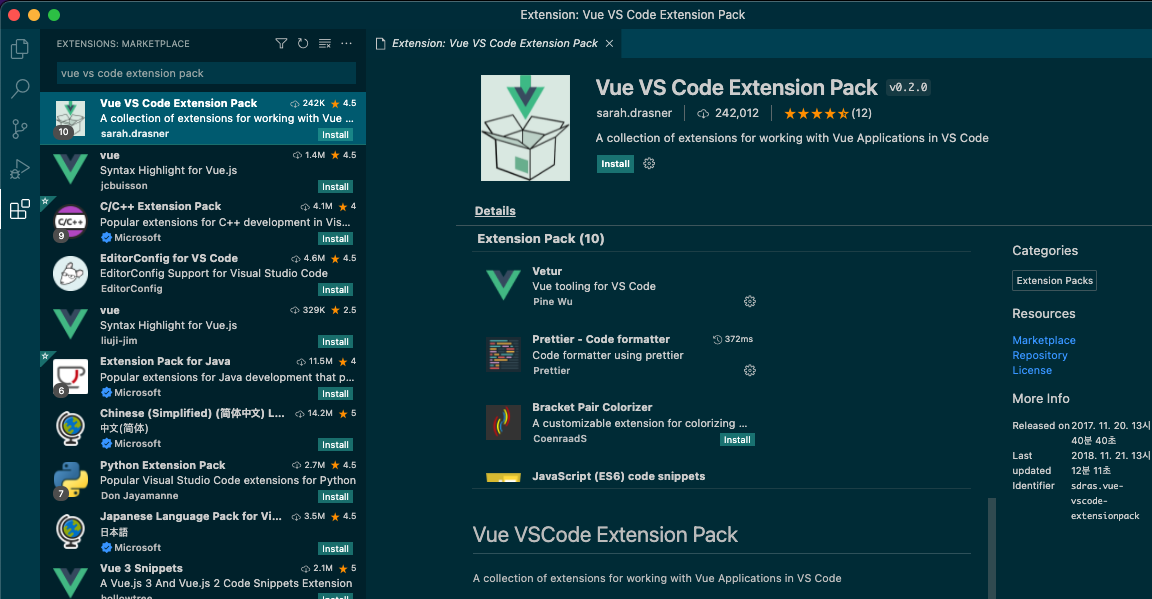Viewport: 1152px width, 599px height.
Task: Click JavaScript (ES6) code snippets entry
Action: tap(619, 476)
